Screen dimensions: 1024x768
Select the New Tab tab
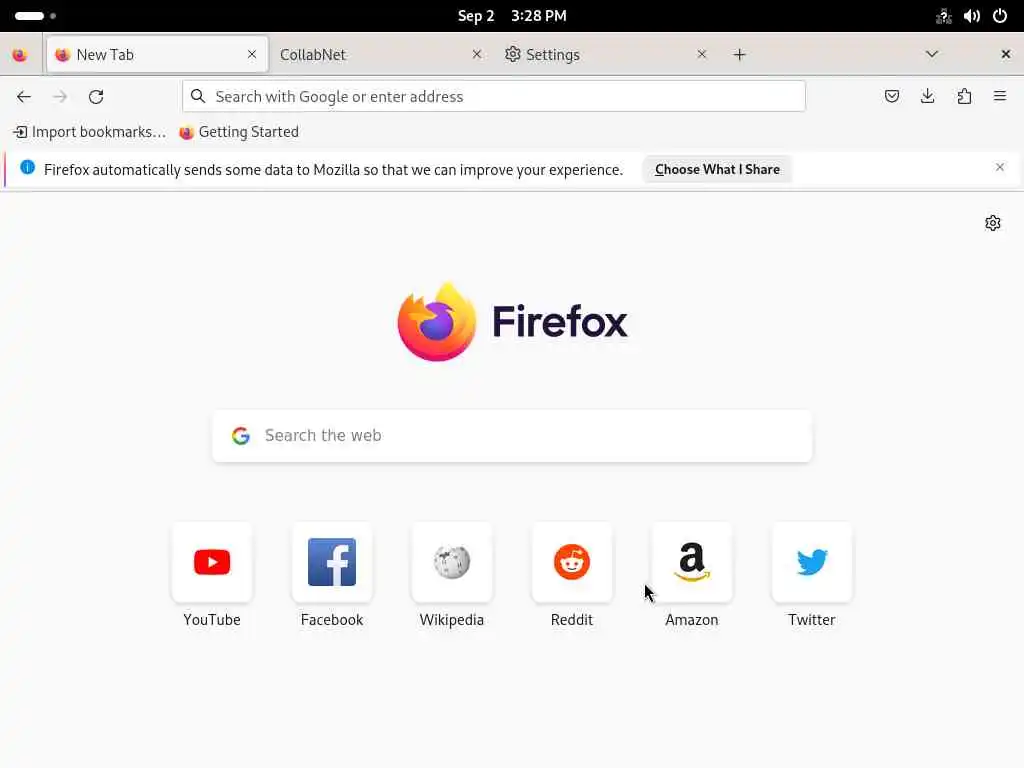click(157, 54)
